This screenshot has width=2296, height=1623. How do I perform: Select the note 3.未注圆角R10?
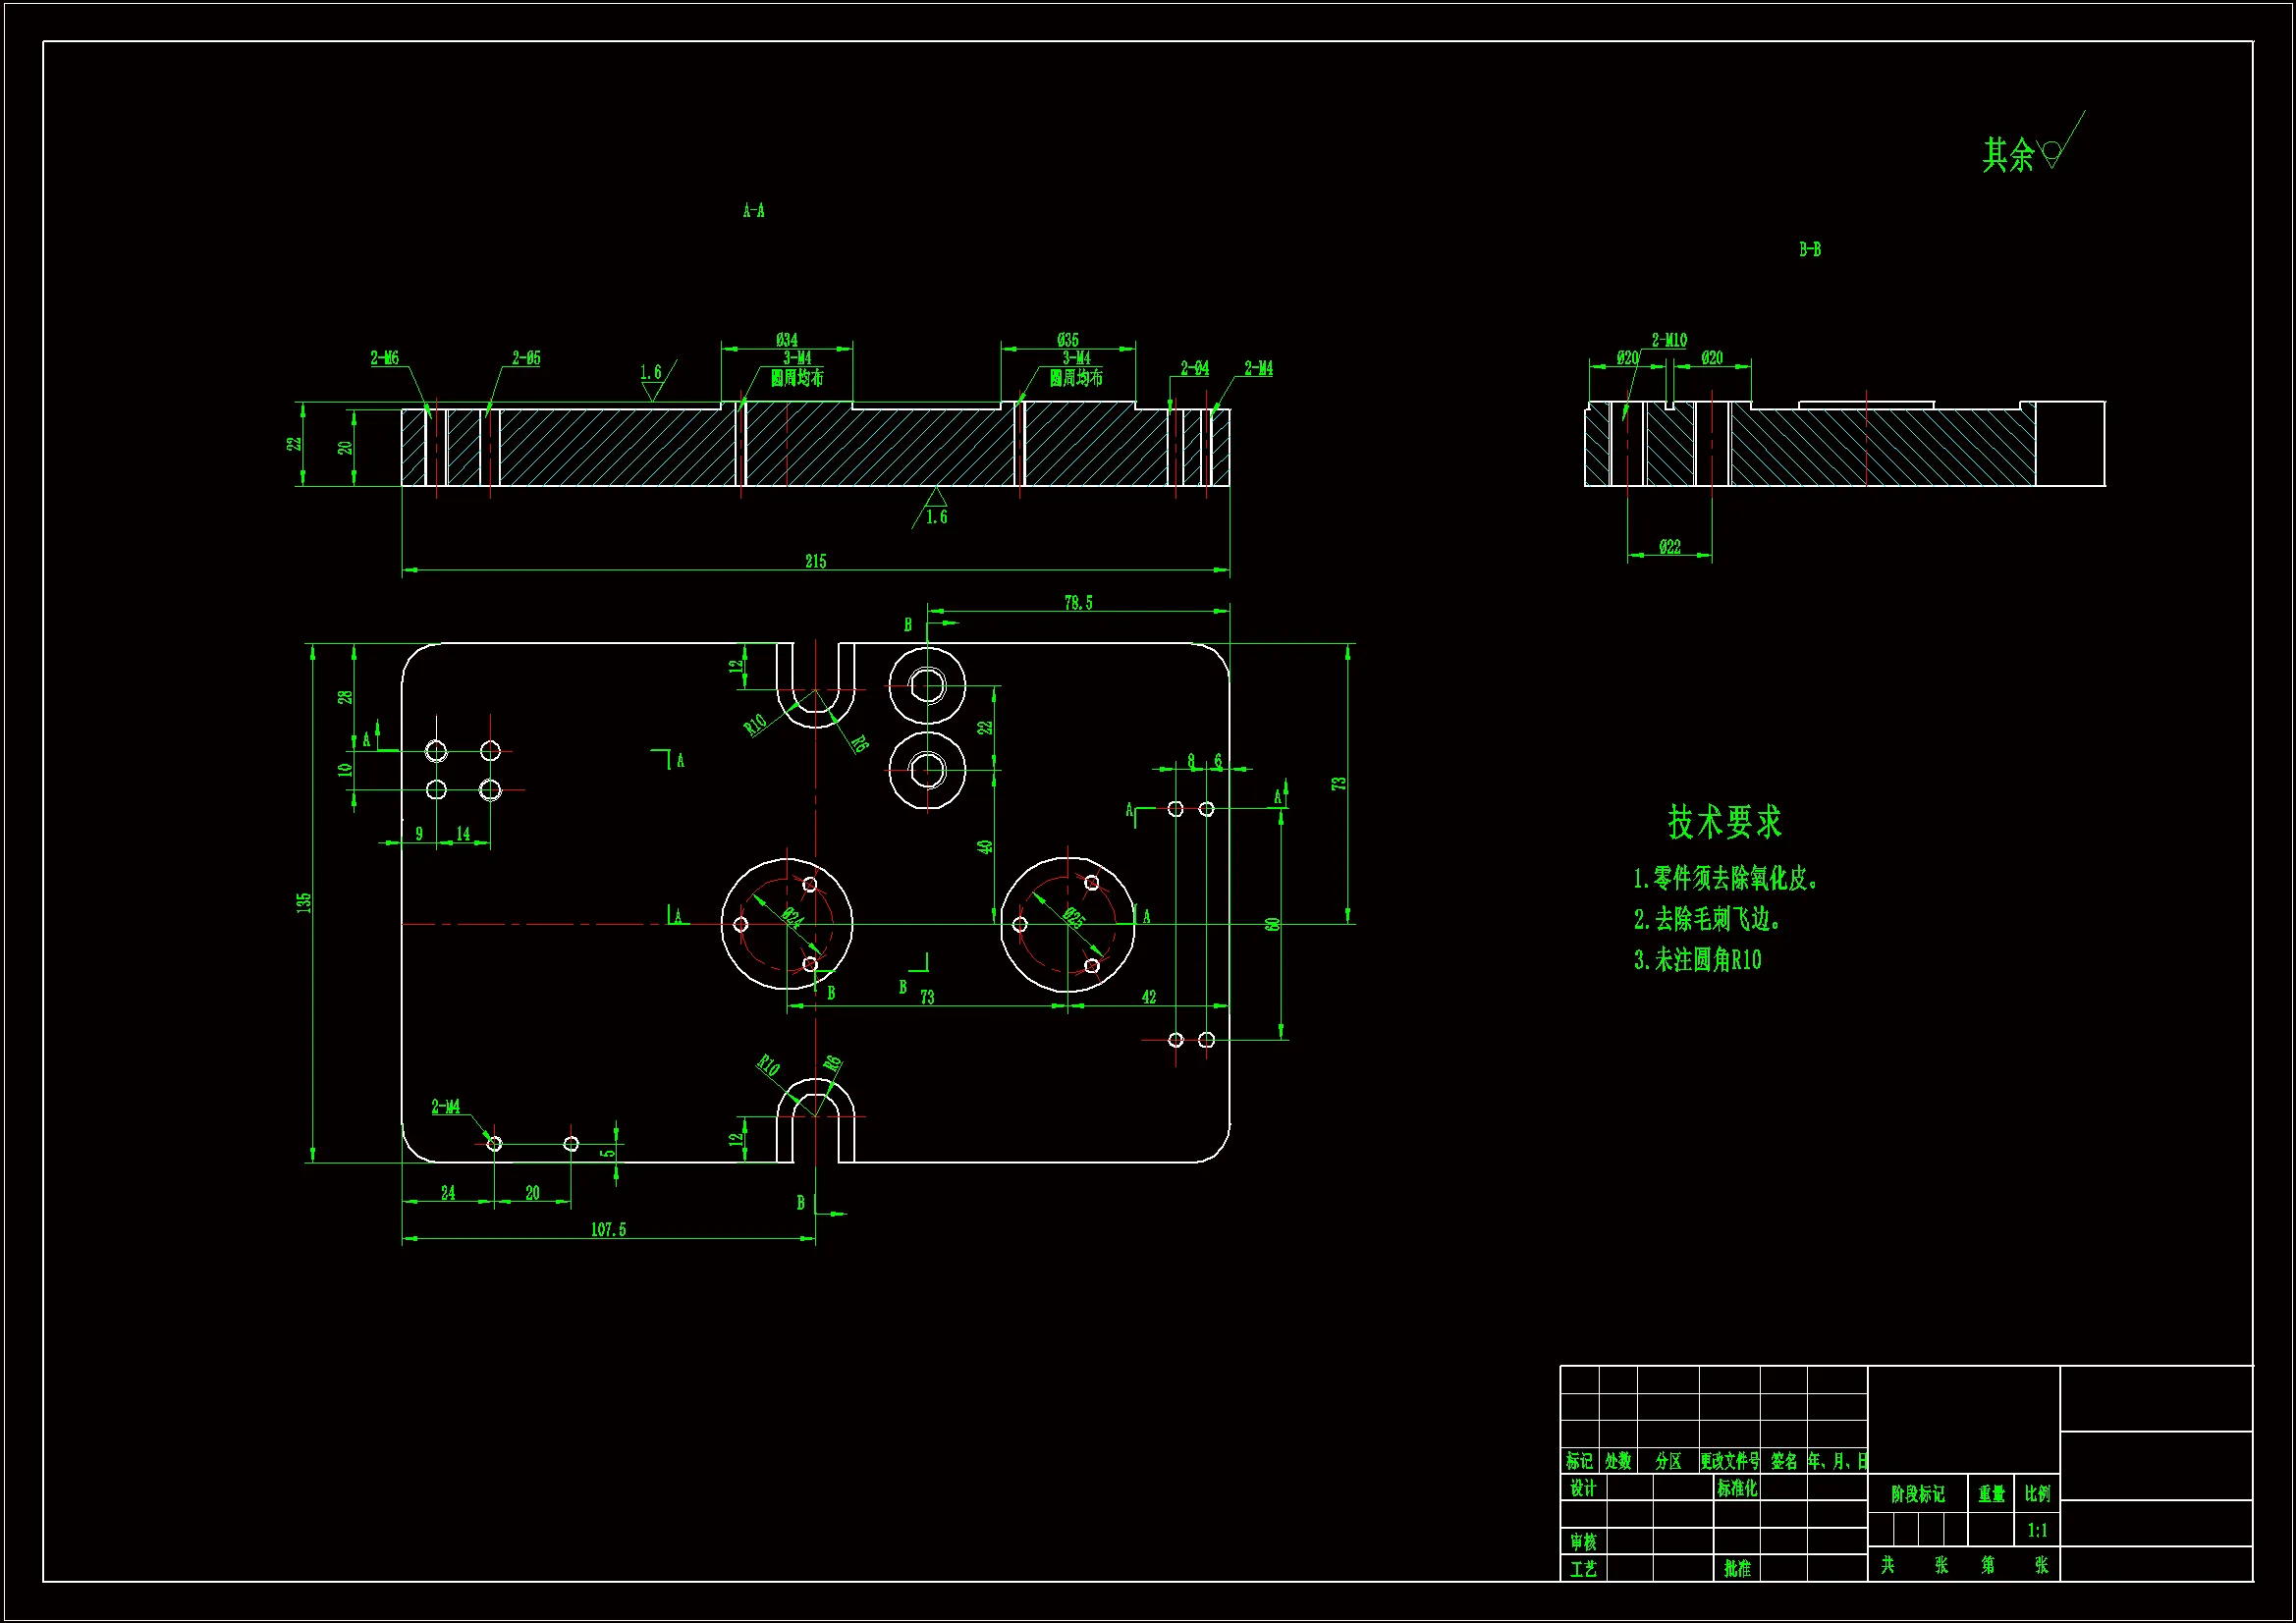tap(1697, 960)
